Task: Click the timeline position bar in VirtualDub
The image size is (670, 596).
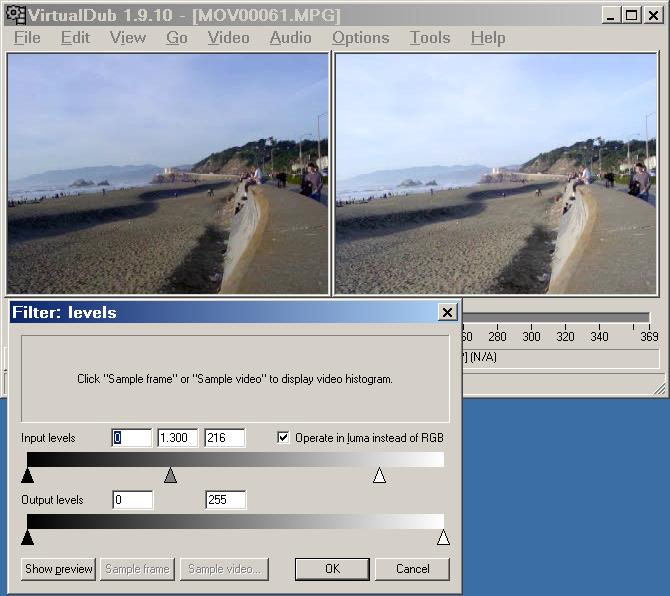Action: pyautogui.click(x=555, y=317)
